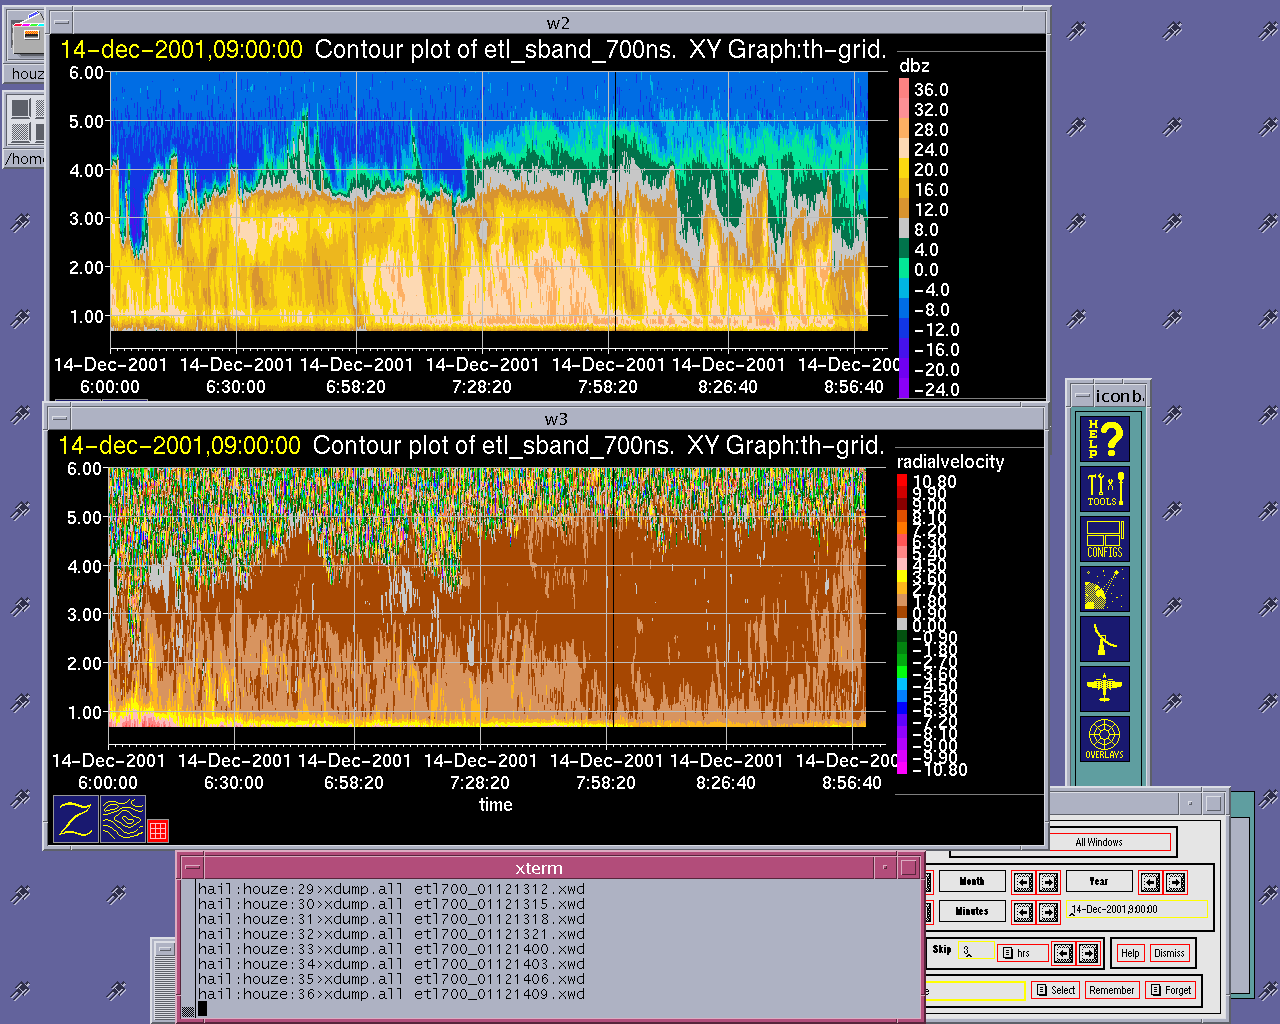The image size is (1280, 1024).
Task: Open the HELP icon in the icon bar
Action: pyautogui.click(x=1105, y=439)
